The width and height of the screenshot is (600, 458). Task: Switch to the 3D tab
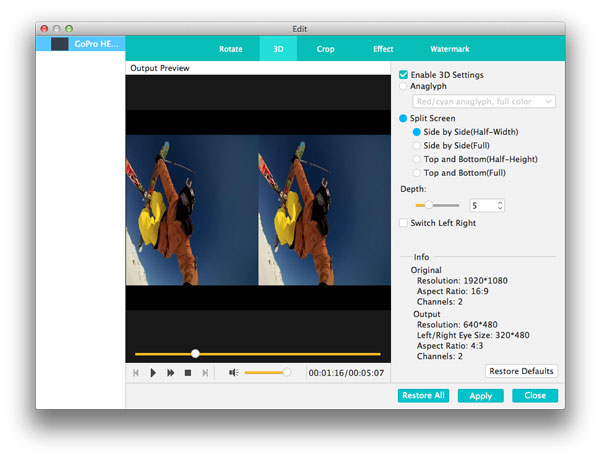[x=278, y=49]
